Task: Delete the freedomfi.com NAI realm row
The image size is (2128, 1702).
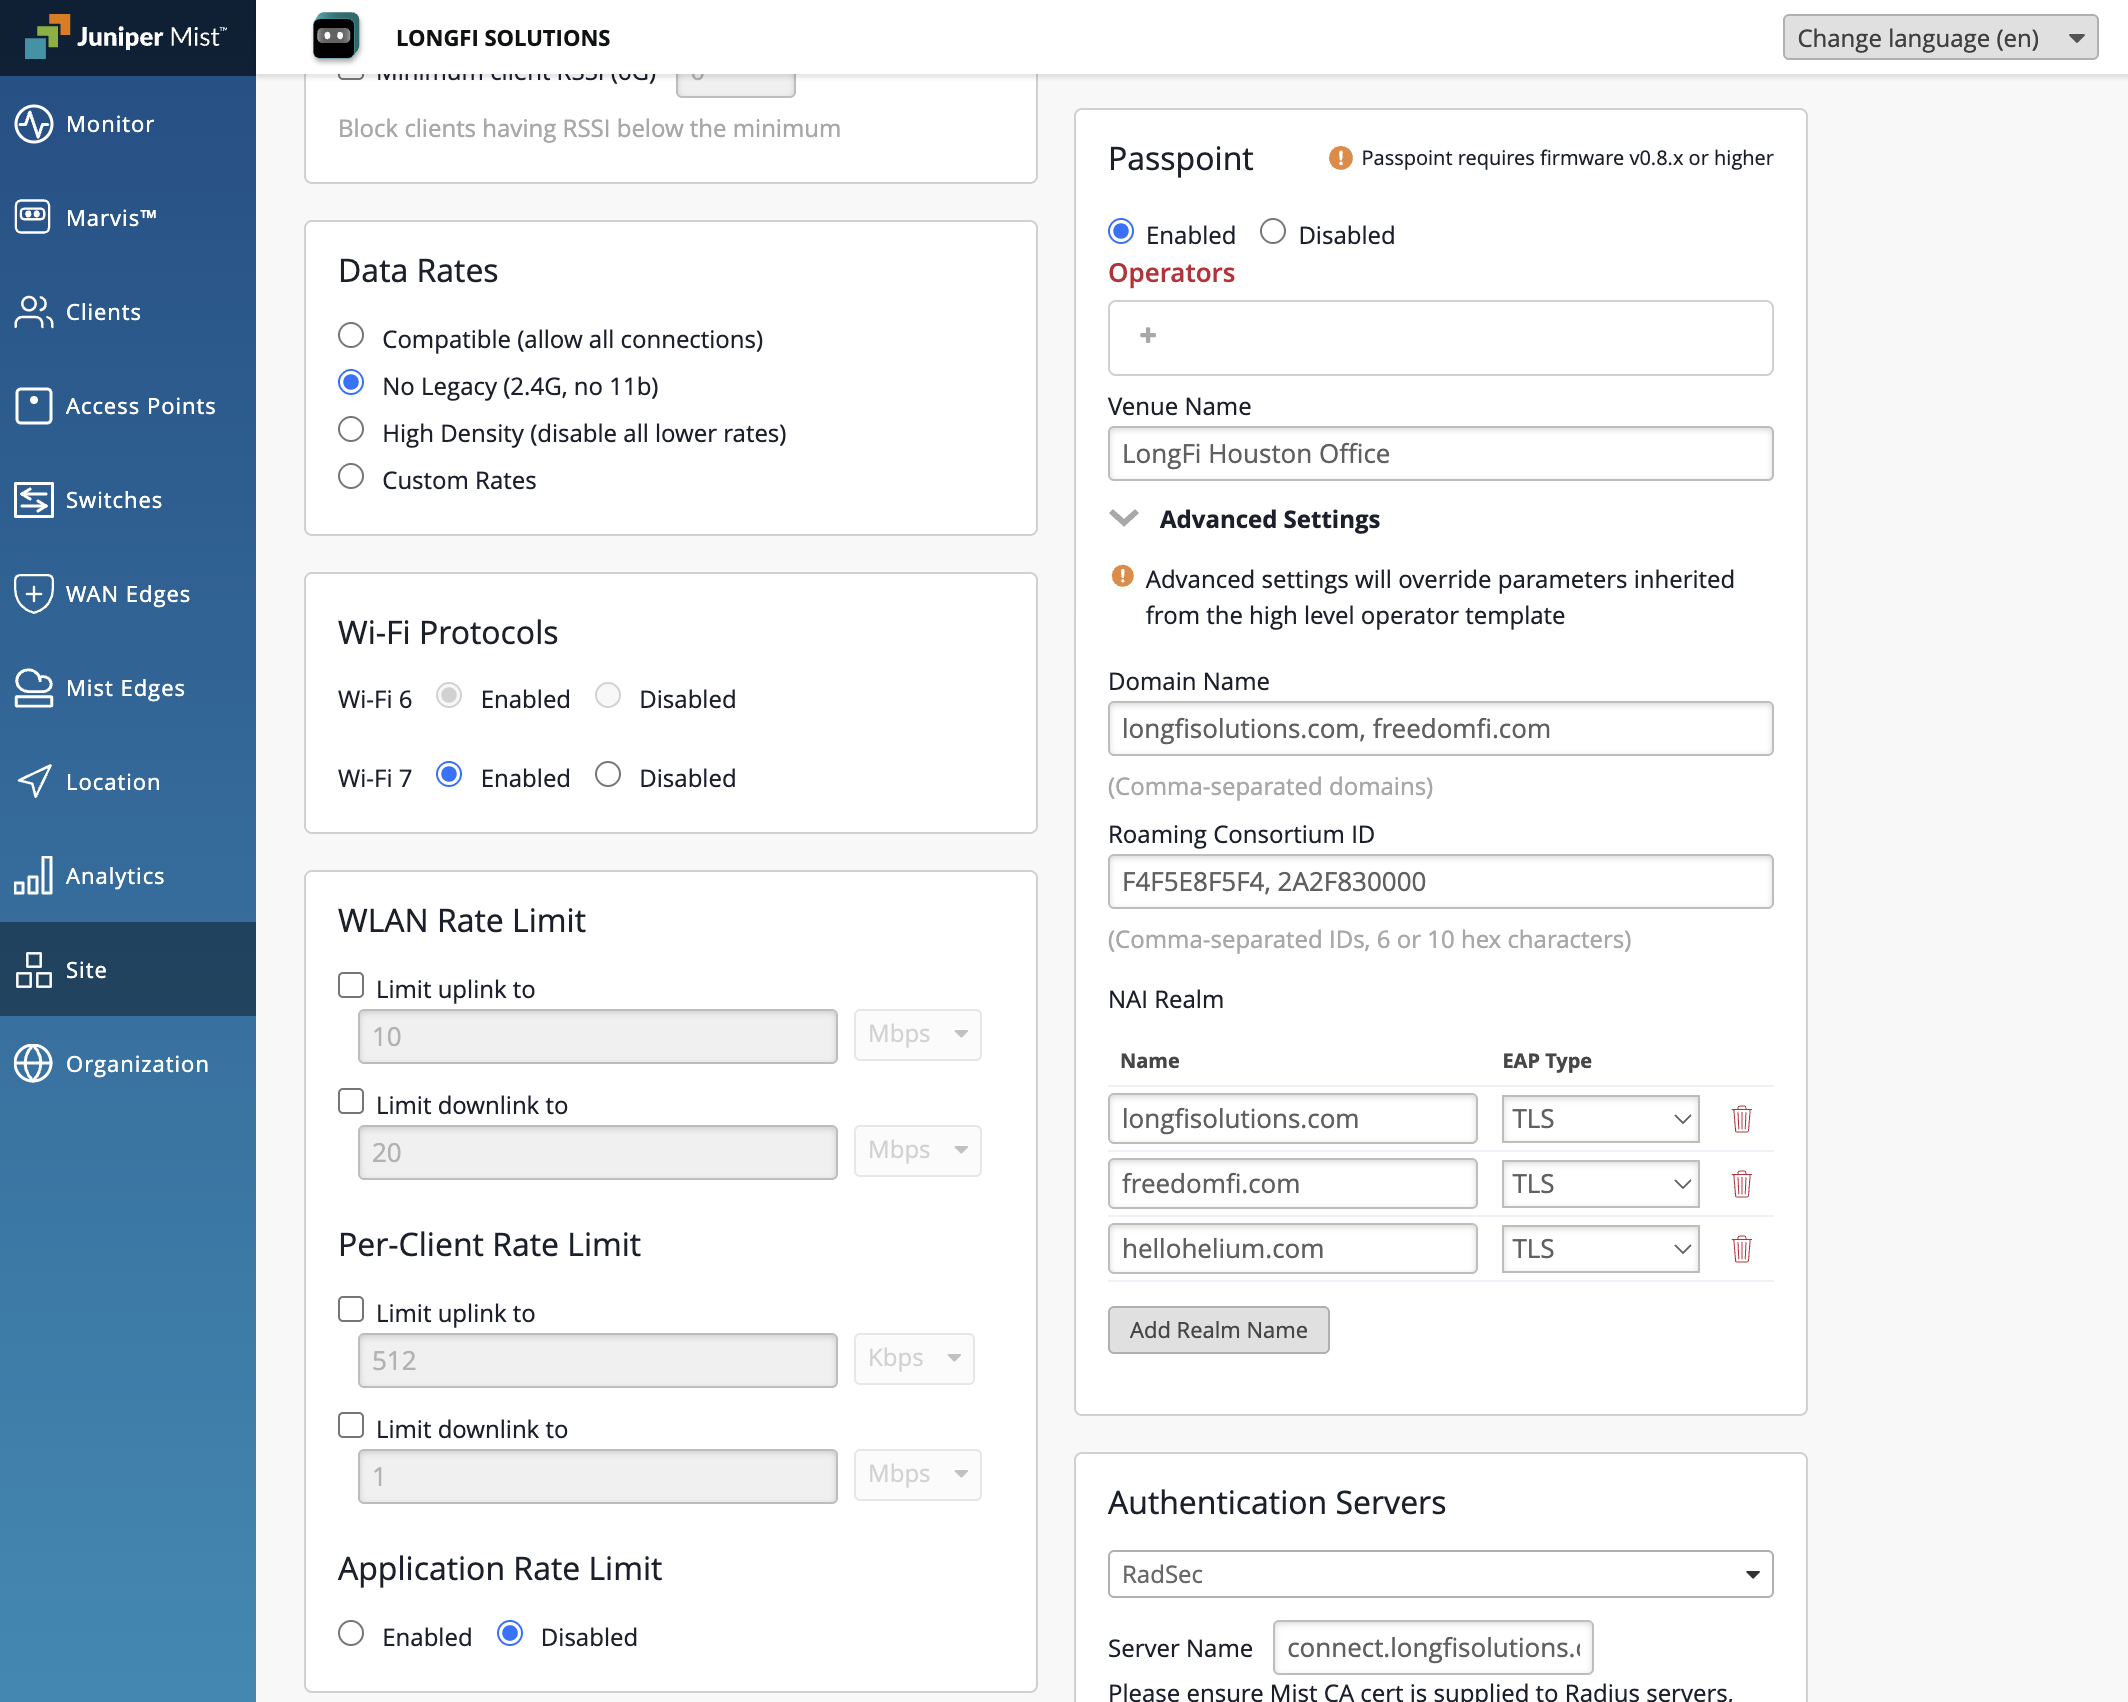Action: click(x=1742, y=1184)
